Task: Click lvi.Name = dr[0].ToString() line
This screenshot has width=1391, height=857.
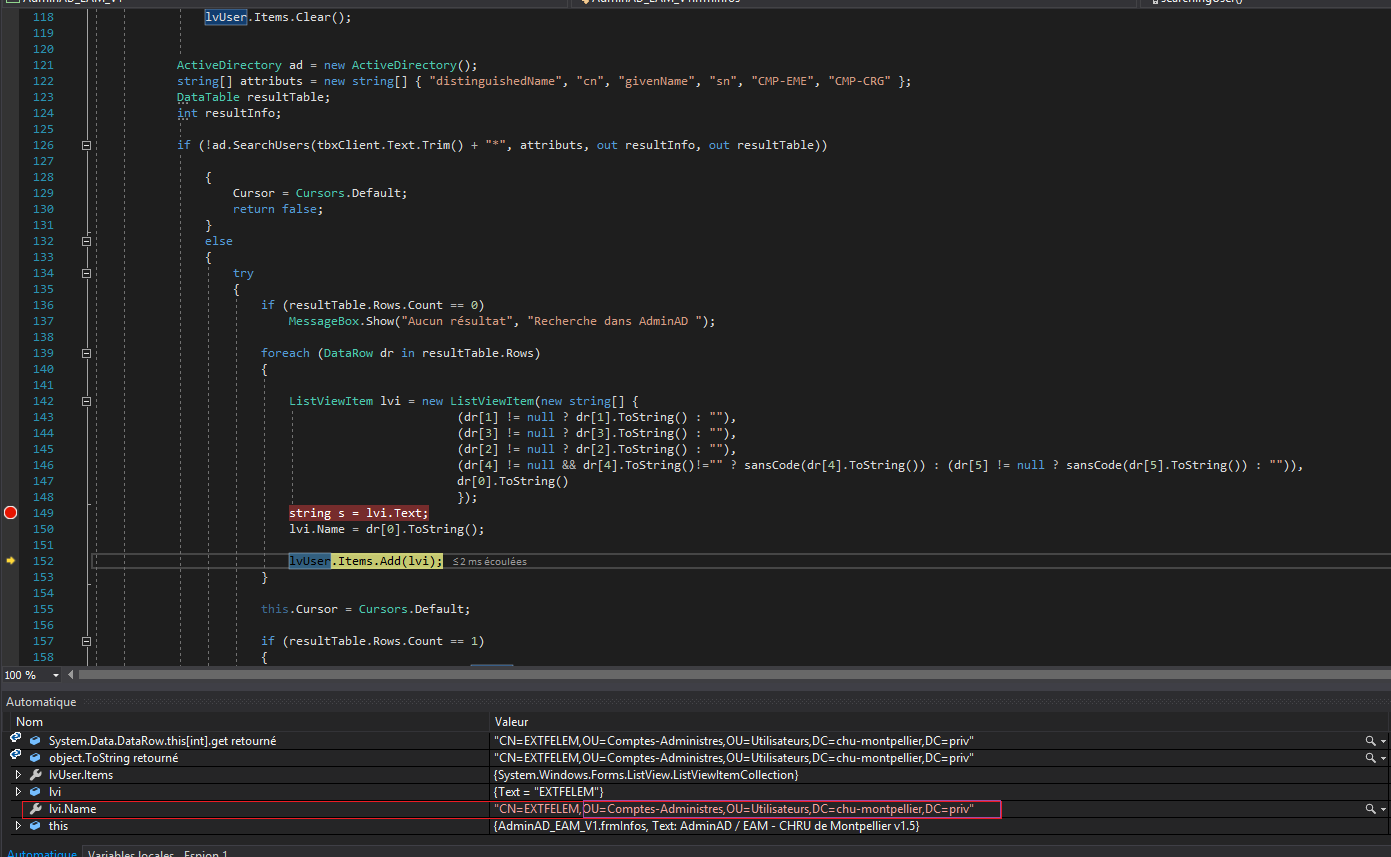Action: (x=386, y=529)
